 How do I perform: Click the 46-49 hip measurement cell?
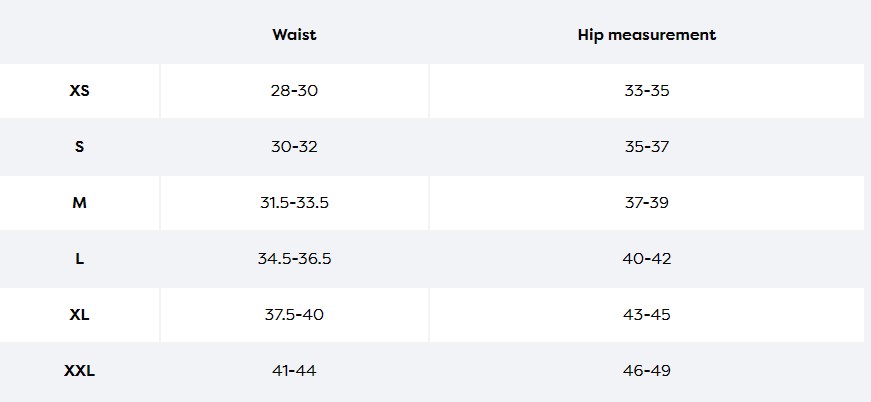pos(646,370)
